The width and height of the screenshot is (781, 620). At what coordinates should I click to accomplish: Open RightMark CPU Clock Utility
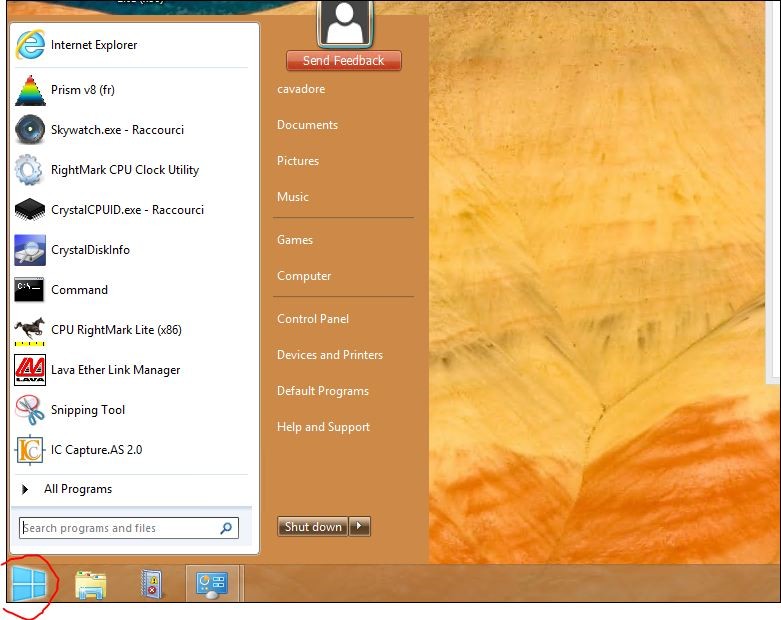pyautogui.click(x=124, y=170)
